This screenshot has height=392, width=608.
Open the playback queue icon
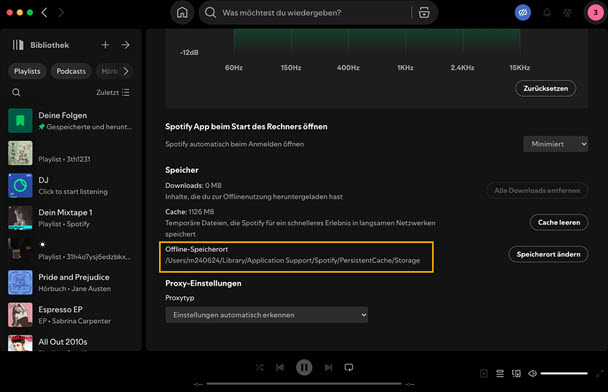coord(500,373)
